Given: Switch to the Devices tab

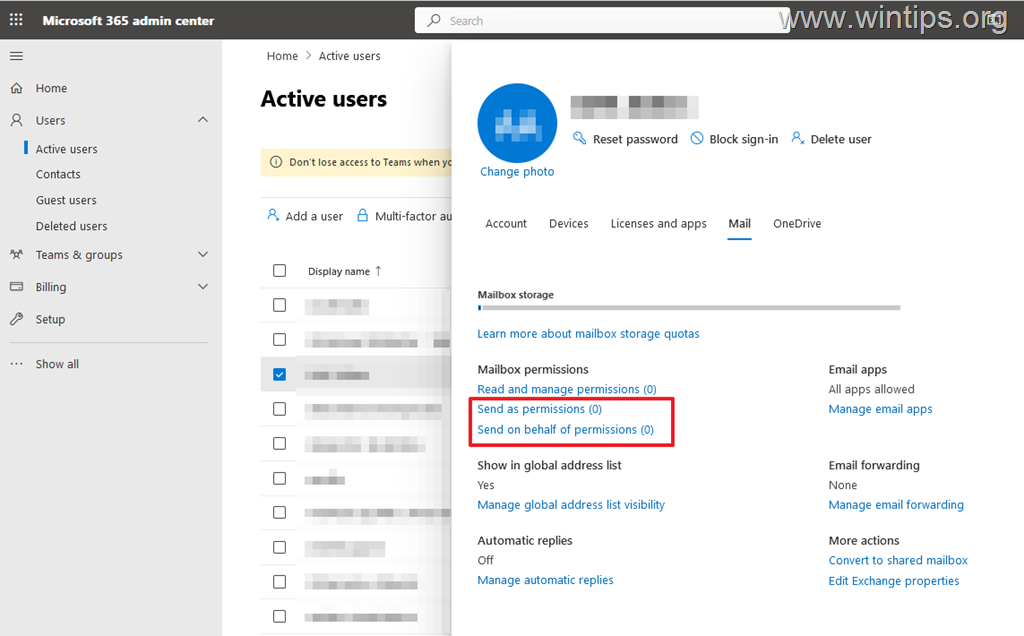Looking at the screenshot, I should point(568,223).
